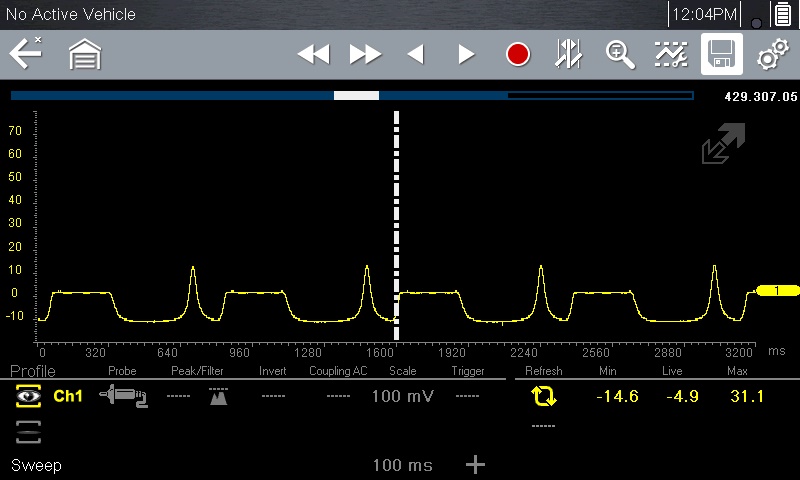
Task: Click the dashed vertical cursor line
Action: (x=396, y=225)
